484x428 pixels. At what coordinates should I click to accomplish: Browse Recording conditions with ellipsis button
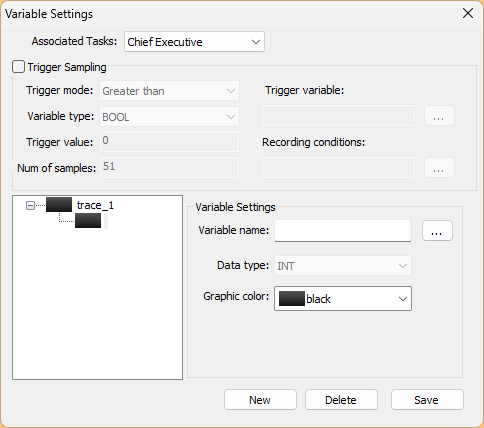[x=439, y=167]
